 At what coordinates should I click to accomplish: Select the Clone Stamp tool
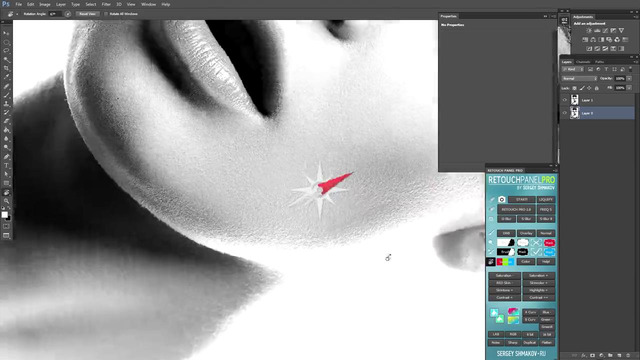[6, 104]
